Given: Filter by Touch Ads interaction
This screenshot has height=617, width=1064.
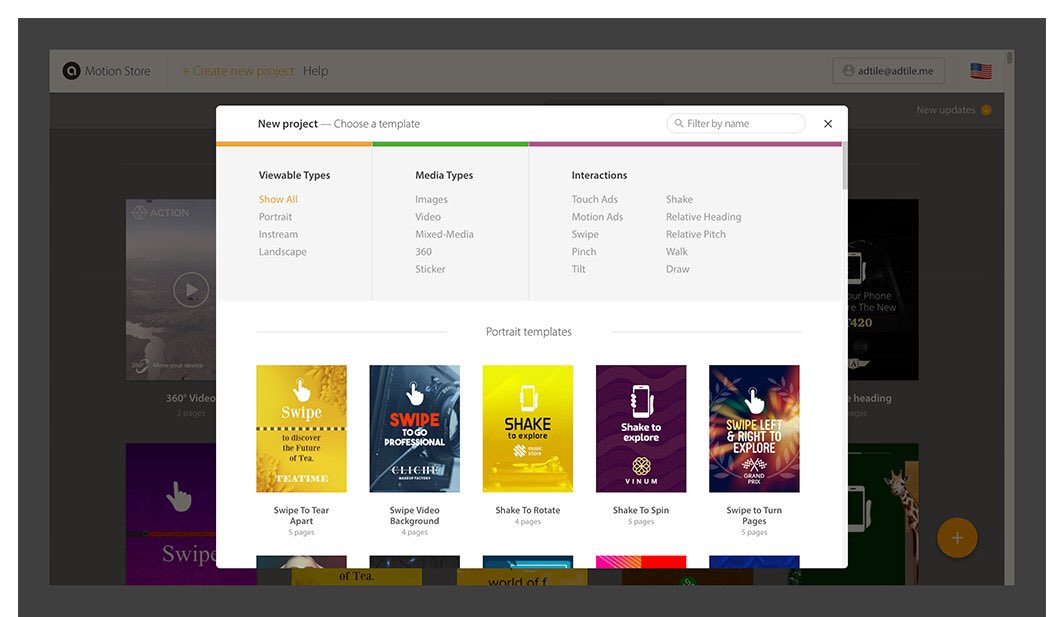Looking at the screenshot, I should 594,199.
